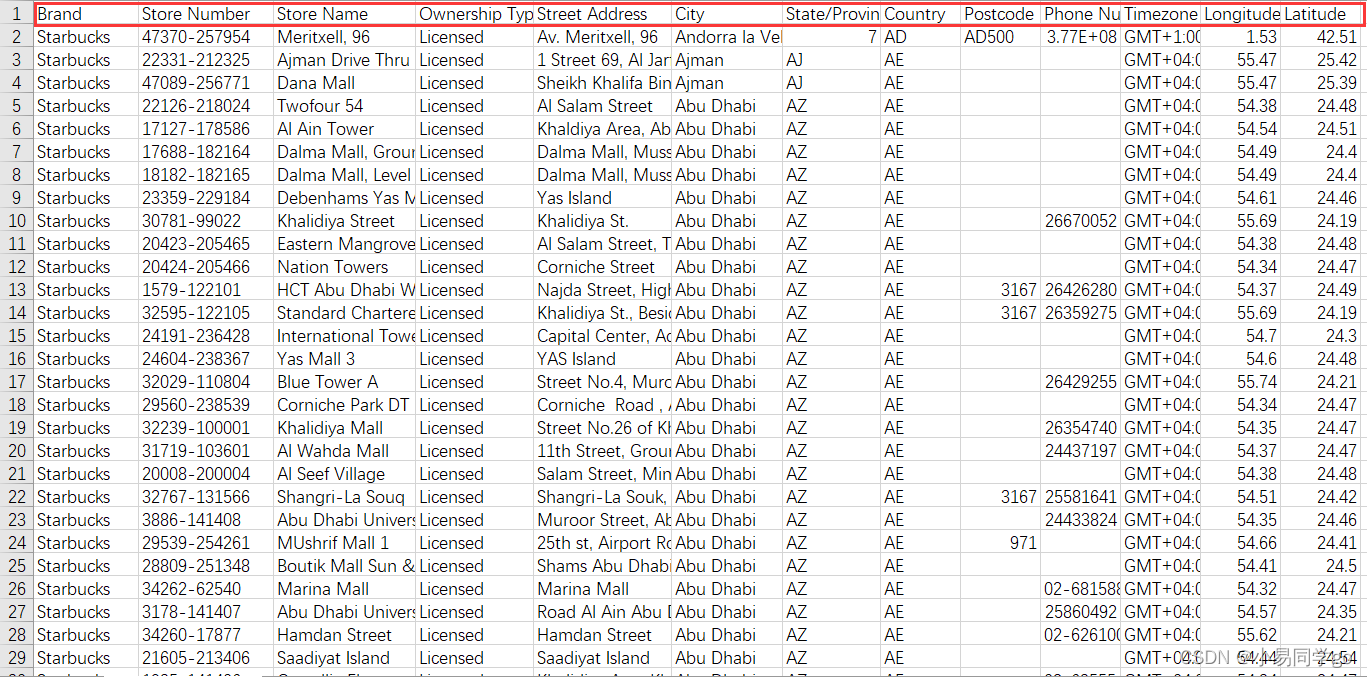Click store name 'Ajman Drive Thru'
This screenshot has width=1367, height=677.
345,60
